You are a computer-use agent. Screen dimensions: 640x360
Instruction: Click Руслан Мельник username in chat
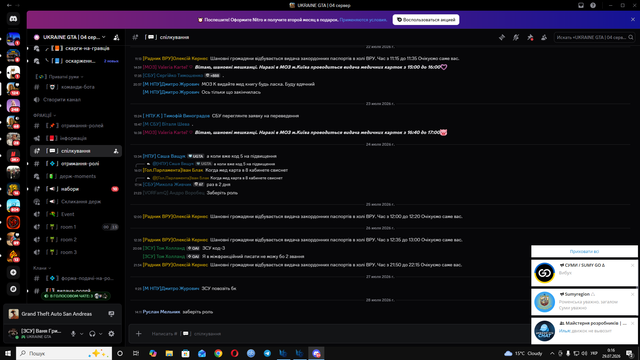tap(161, 312)
